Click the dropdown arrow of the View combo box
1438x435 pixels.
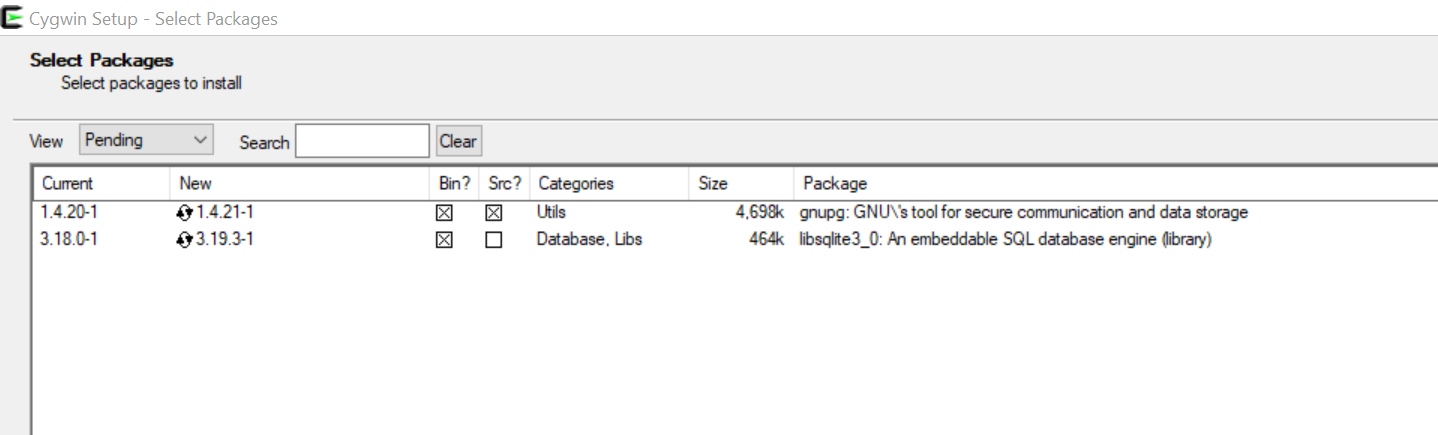[x=200, y=140]
